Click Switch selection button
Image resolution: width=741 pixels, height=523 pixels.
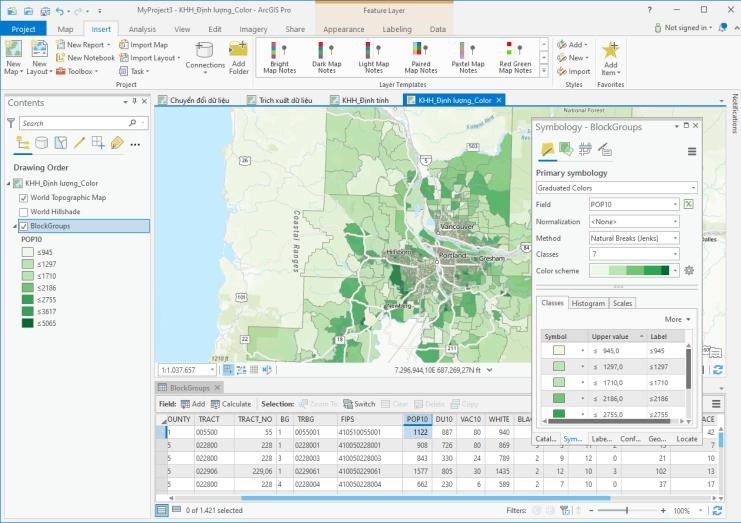tap(359, 404)
